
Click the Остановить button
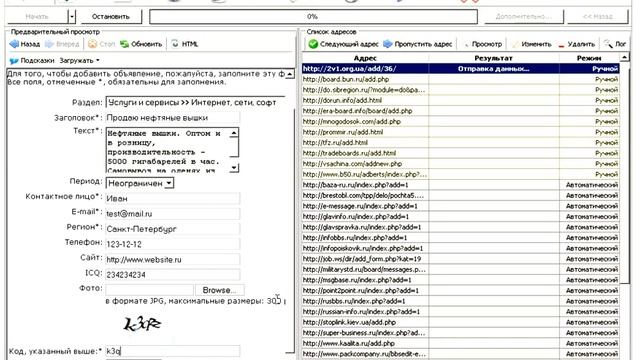tap(111, 17)
